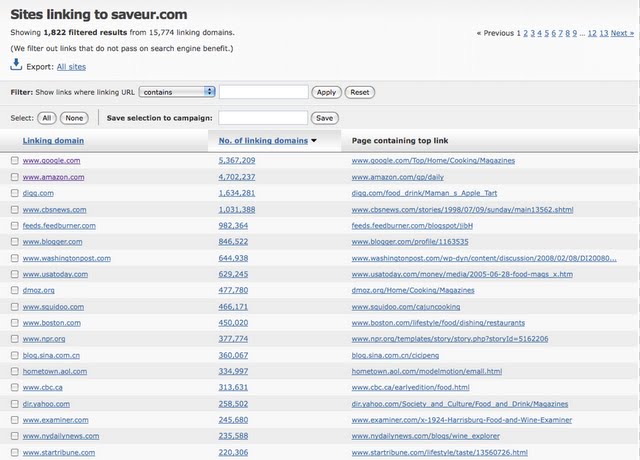Screen dimensions: 640x460
Task: Tick feeds.feedburner.com checkbox
Action: pyautogui.click(x=15, y=225)
